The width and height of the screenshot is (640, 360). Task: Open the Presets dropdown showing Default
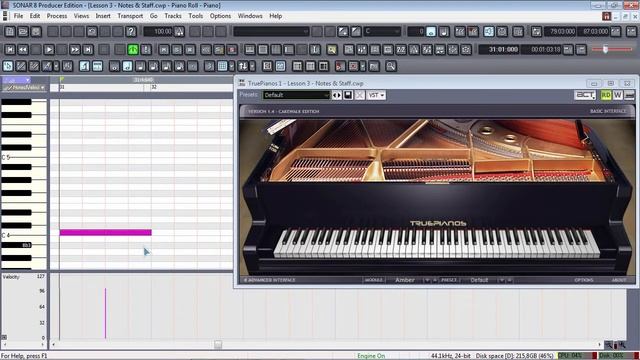coord(296,95)
